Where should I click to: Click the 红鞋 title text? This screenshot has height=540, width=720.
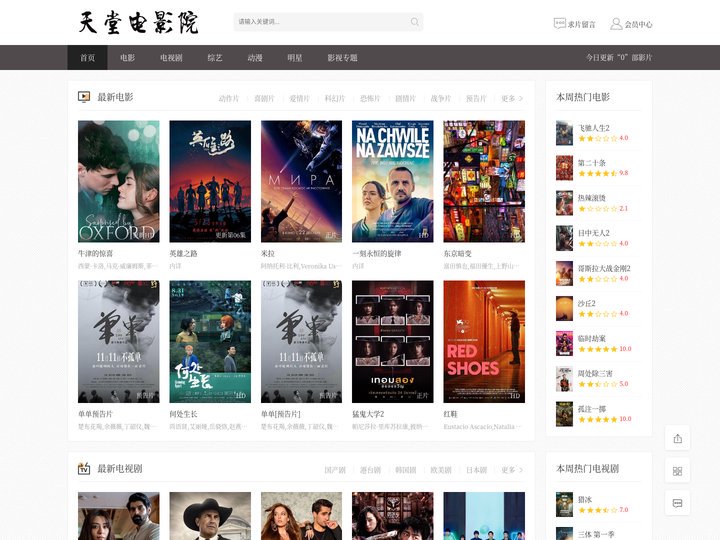[450, 414]
